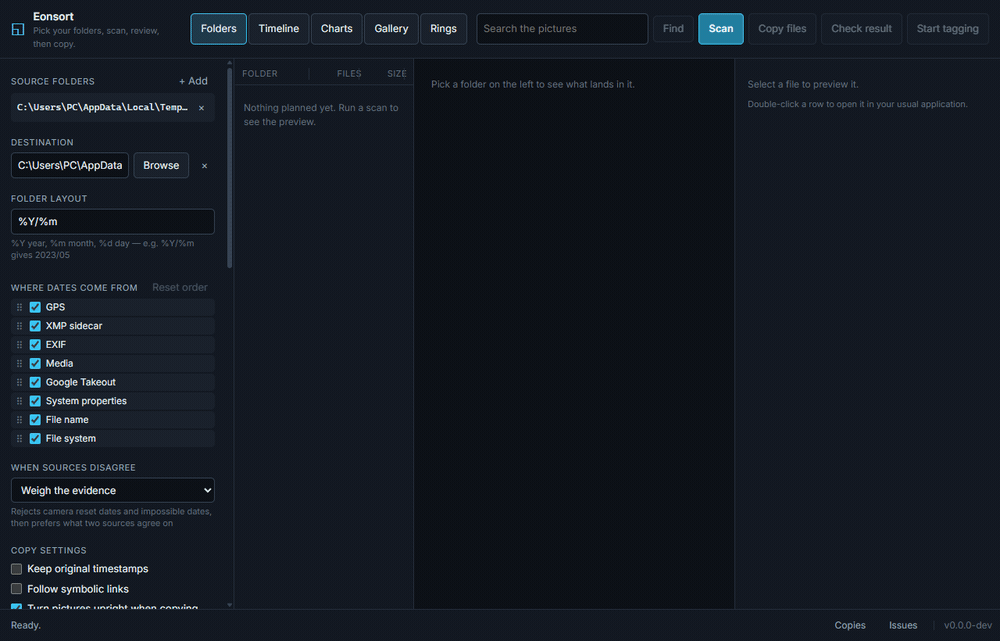Switch to the Timeline tab
Viewport: 1000px width, 641px height.
(x=279, y=29)
